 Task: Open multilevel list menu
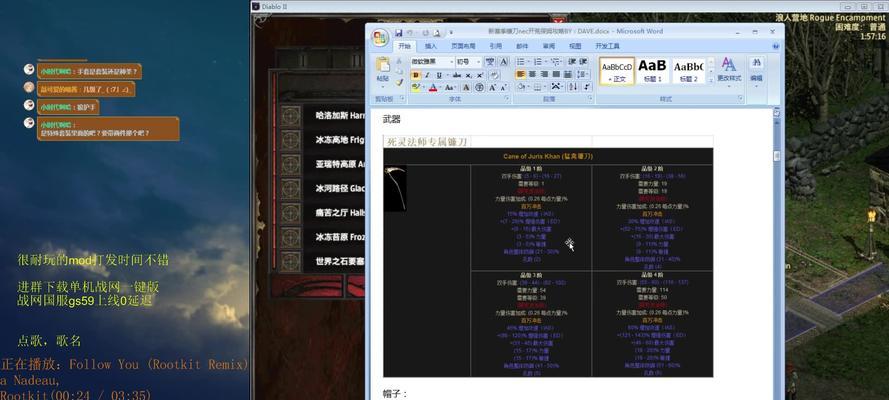(555, 61)
